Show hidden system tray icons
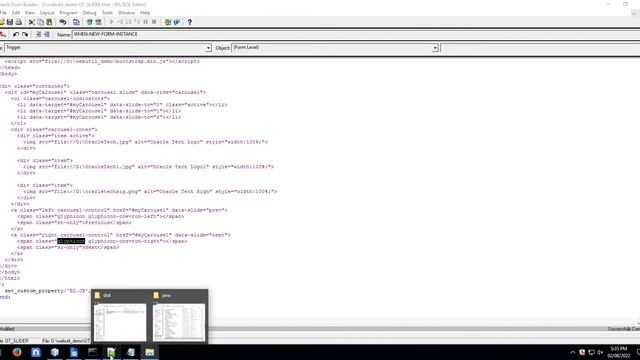The image size is (640, 360). (x=573, y=352)
